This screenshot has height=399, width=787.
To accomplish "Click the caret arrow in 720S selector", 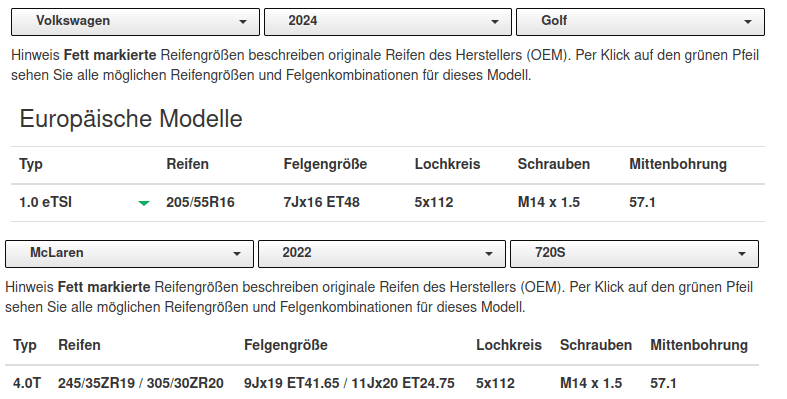I will click(742, 253).
